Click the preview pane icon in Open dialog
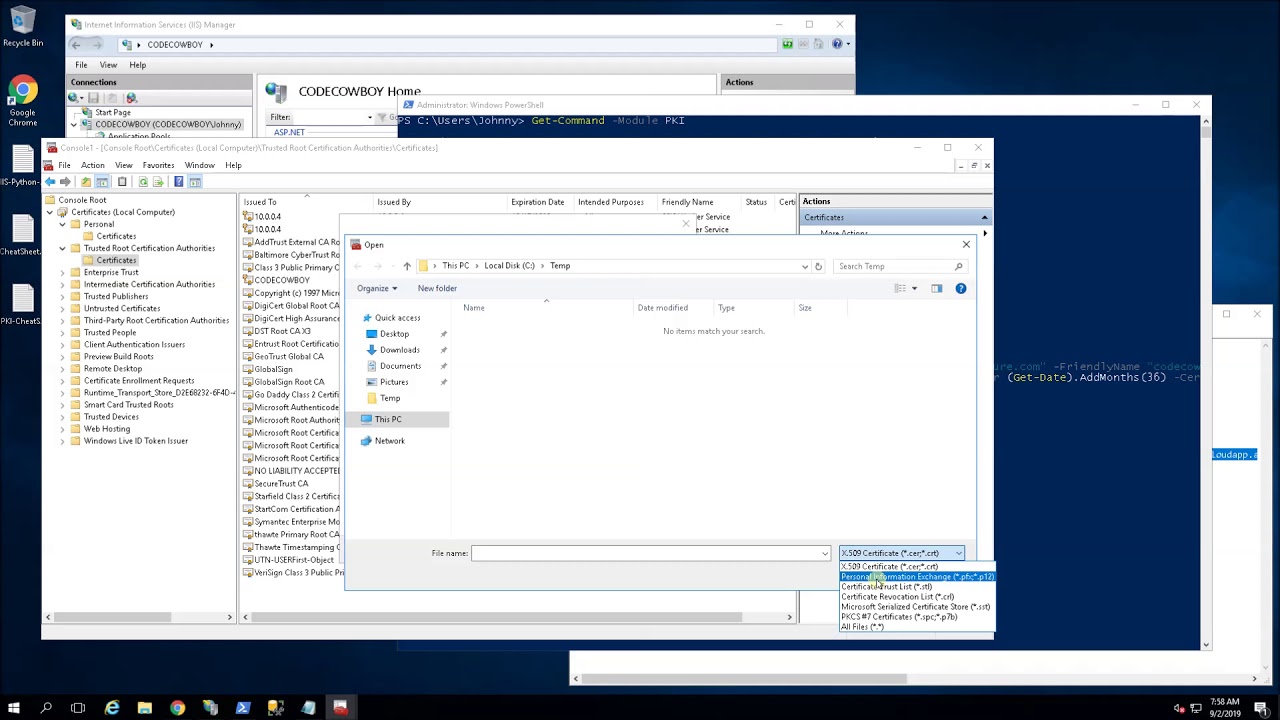The width and height of the screenshot is (1280, 720). [937, 289]
